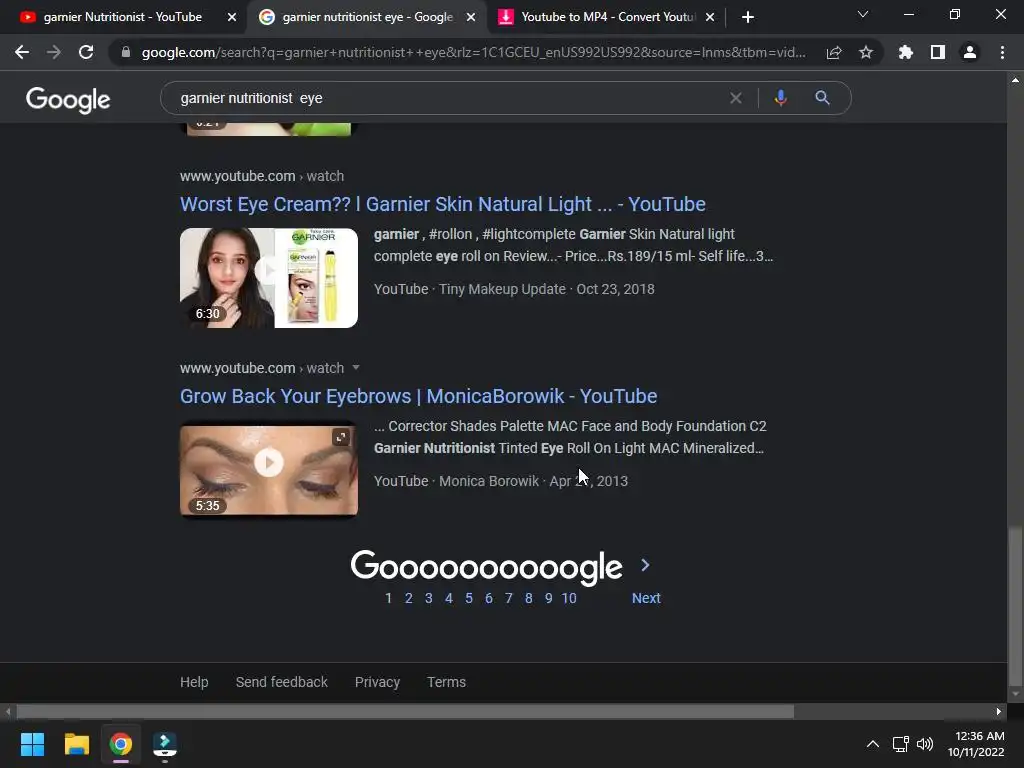Expand the tab search chevron
This screenshot has height=768, width=1024.
(863, 14)
